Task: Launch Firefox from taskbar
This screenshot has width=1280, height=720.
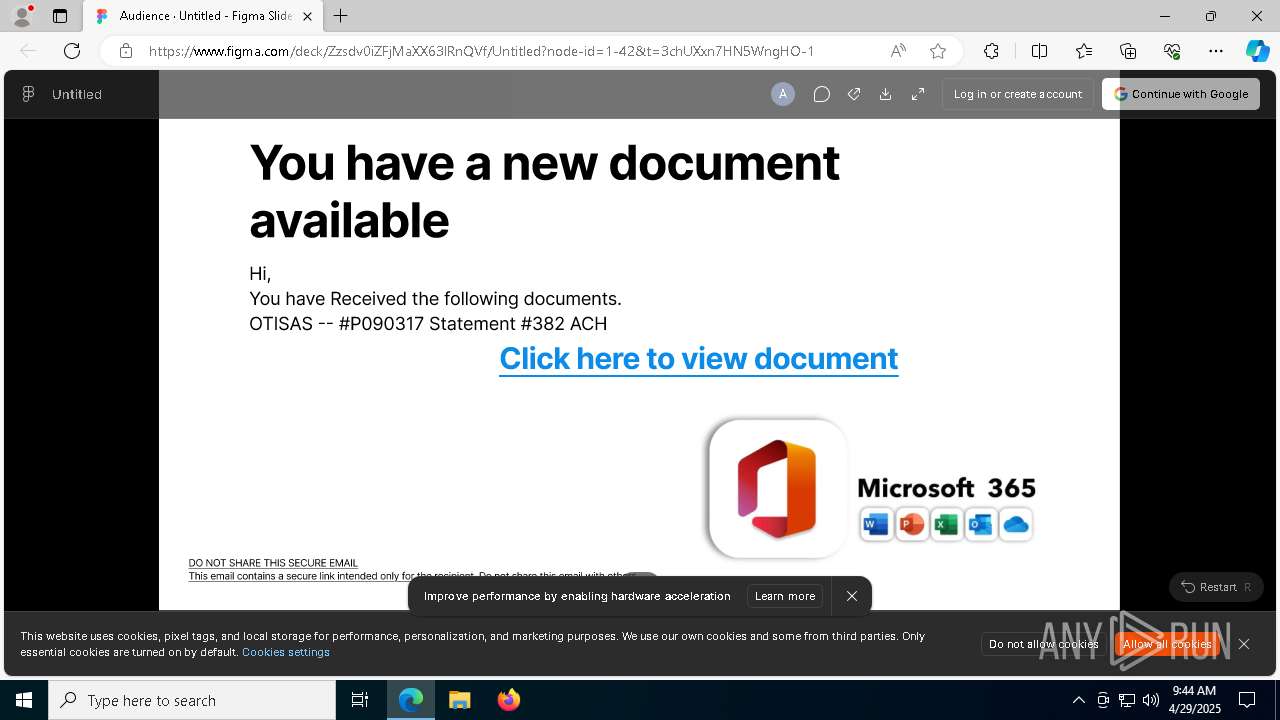Action: coord(509,700)
